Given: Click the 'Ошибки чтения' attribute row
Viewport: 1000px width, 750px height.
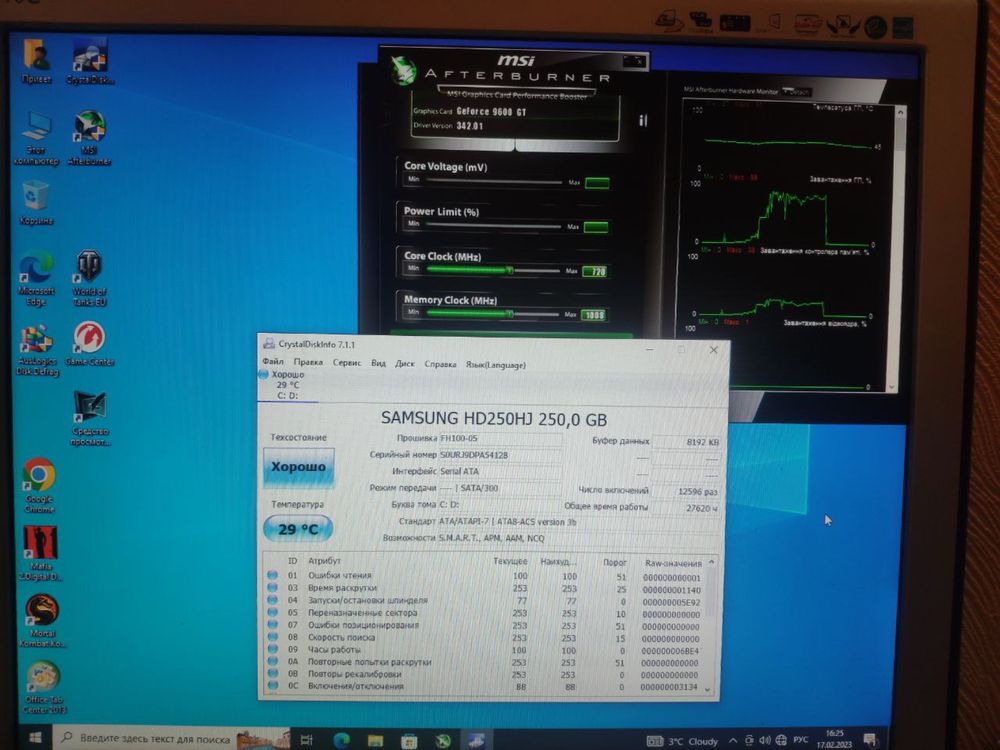Looking at the screenshot, I should click(x=485, y=575).
